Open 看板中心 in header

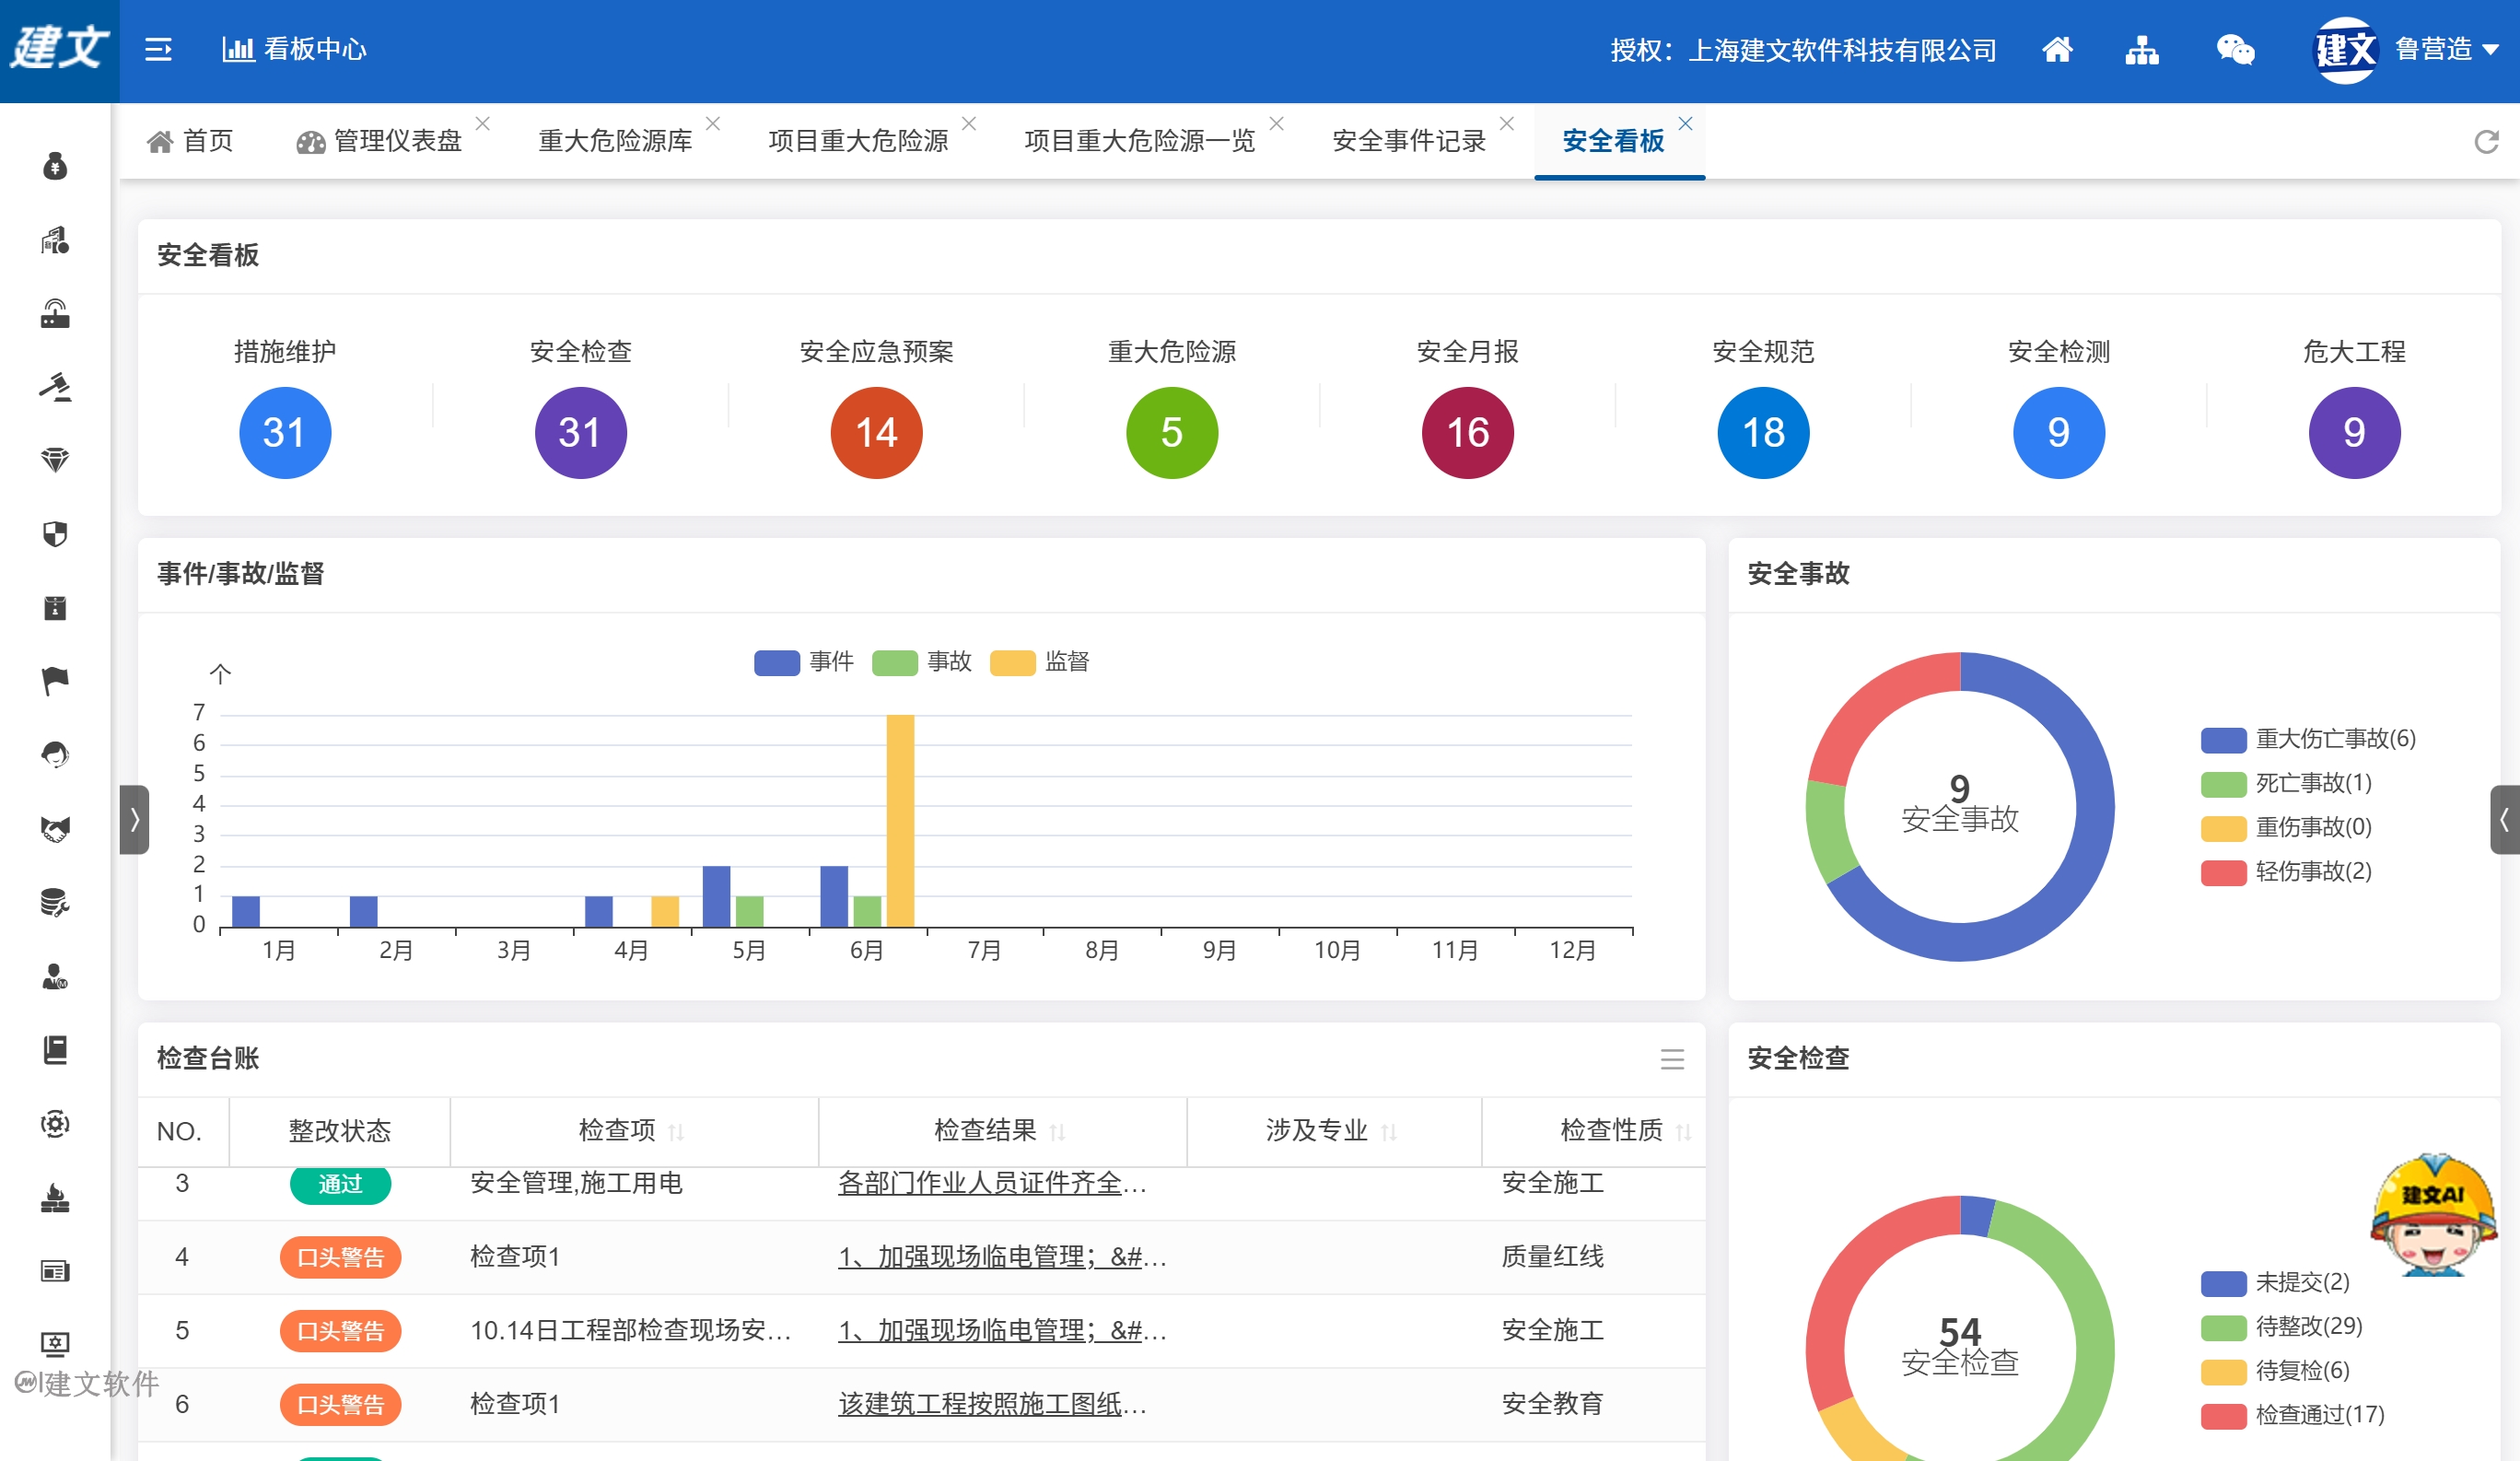coord(294,49)
